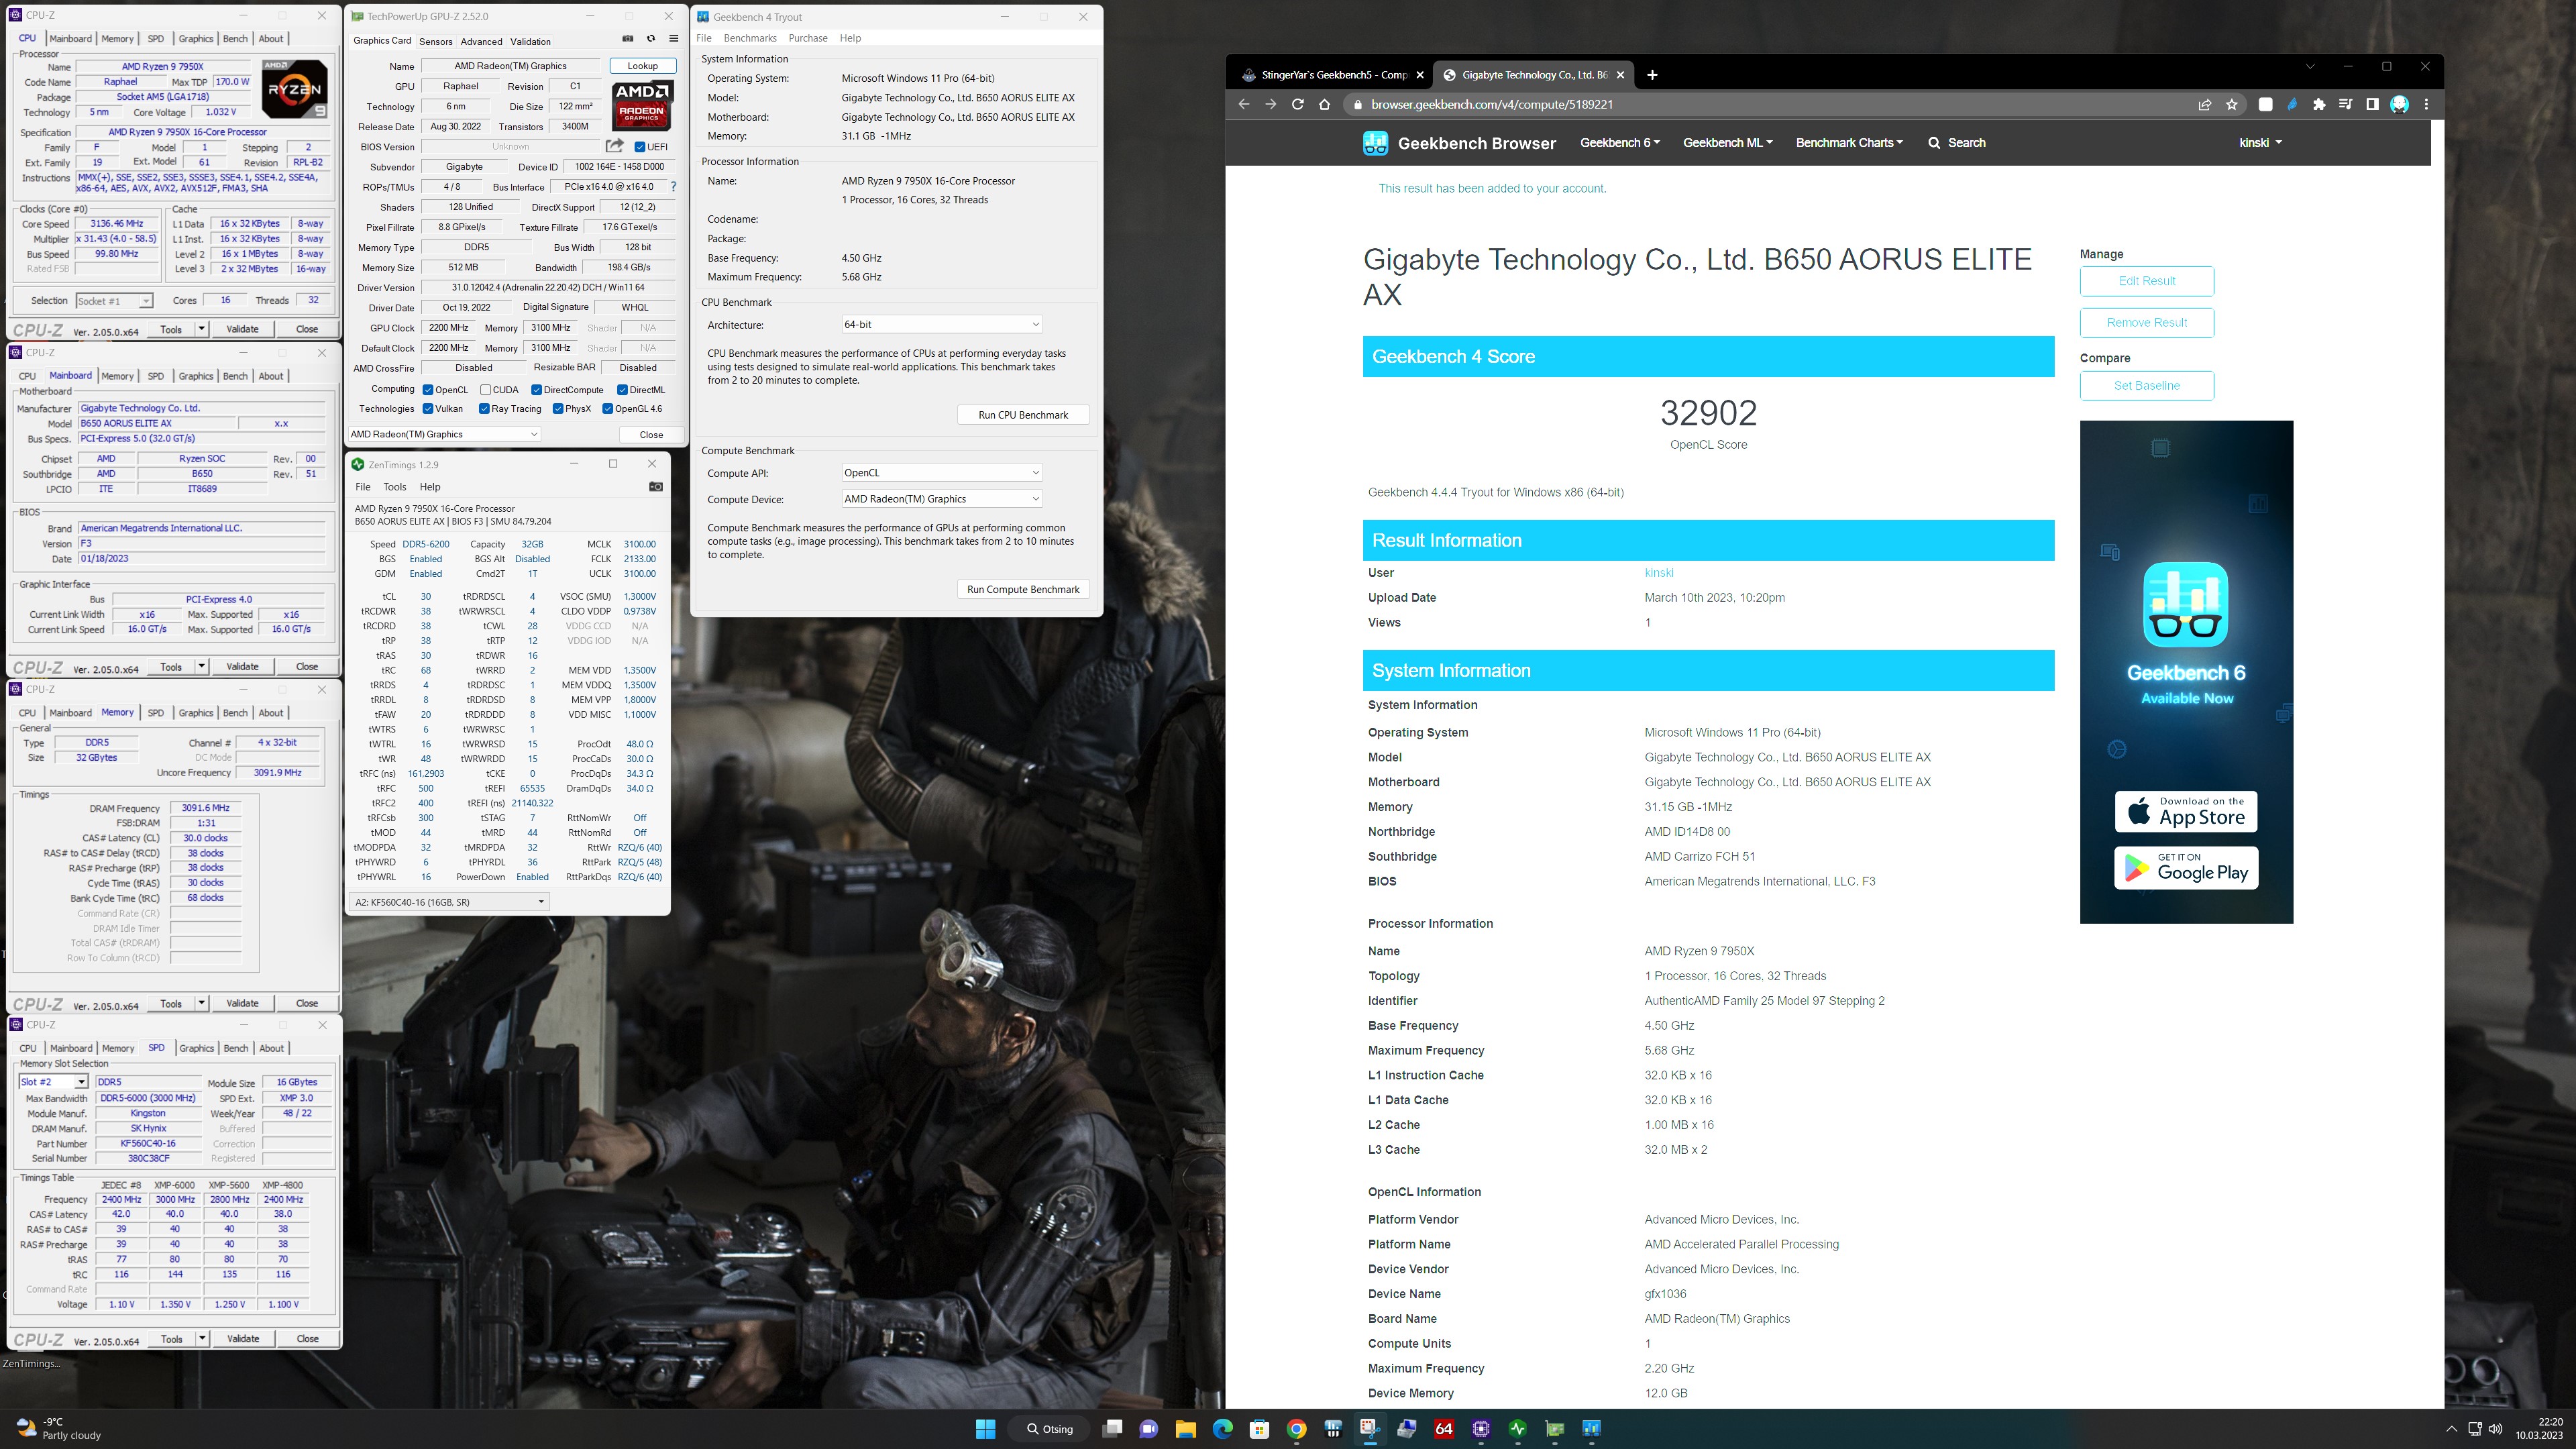Click ZenTimings screenshot camera icon
This screenshot has height=1449, width=2576.
click(656, 487)
